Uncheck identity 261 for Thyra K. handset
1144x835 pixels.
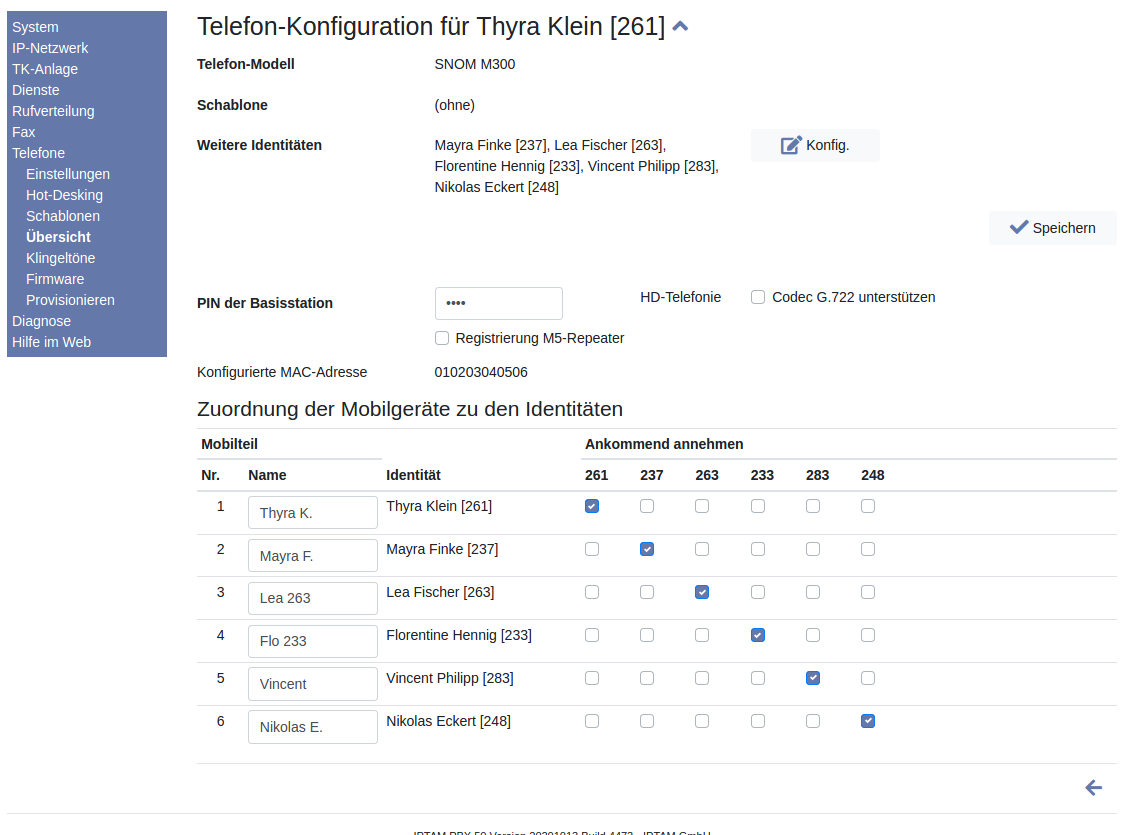(592, 506)
